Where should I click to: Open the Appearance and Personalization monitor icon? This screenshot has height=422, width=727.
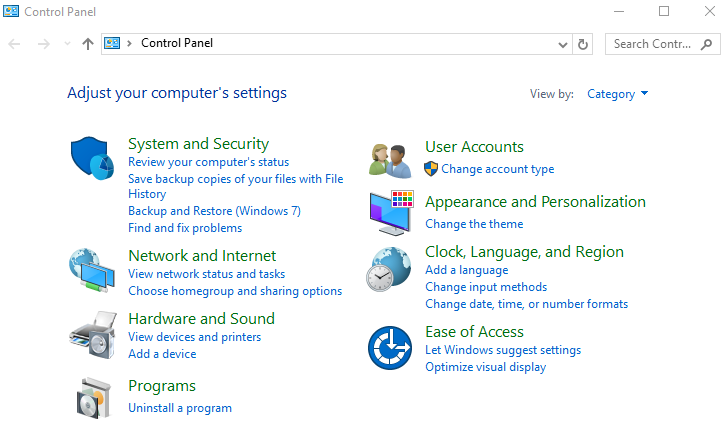[x=391, y=212]
